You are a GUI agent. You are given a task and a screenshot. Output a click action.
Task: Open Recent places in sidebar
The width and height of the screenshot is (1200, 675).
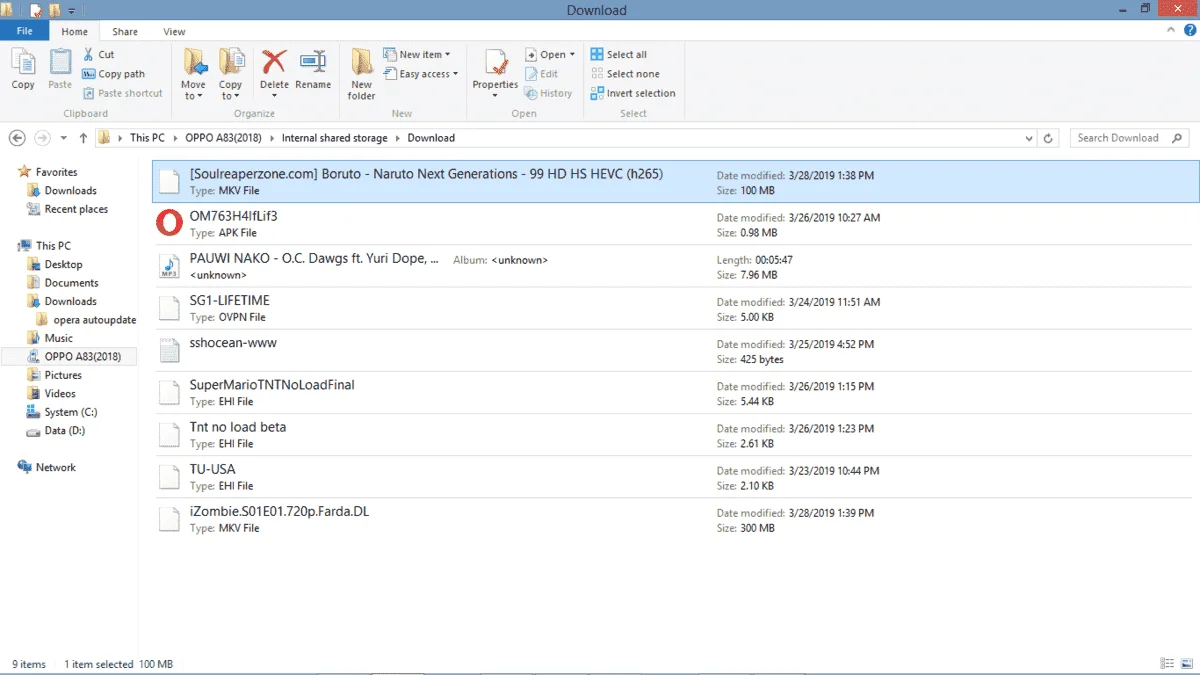[x=76, y=209]
